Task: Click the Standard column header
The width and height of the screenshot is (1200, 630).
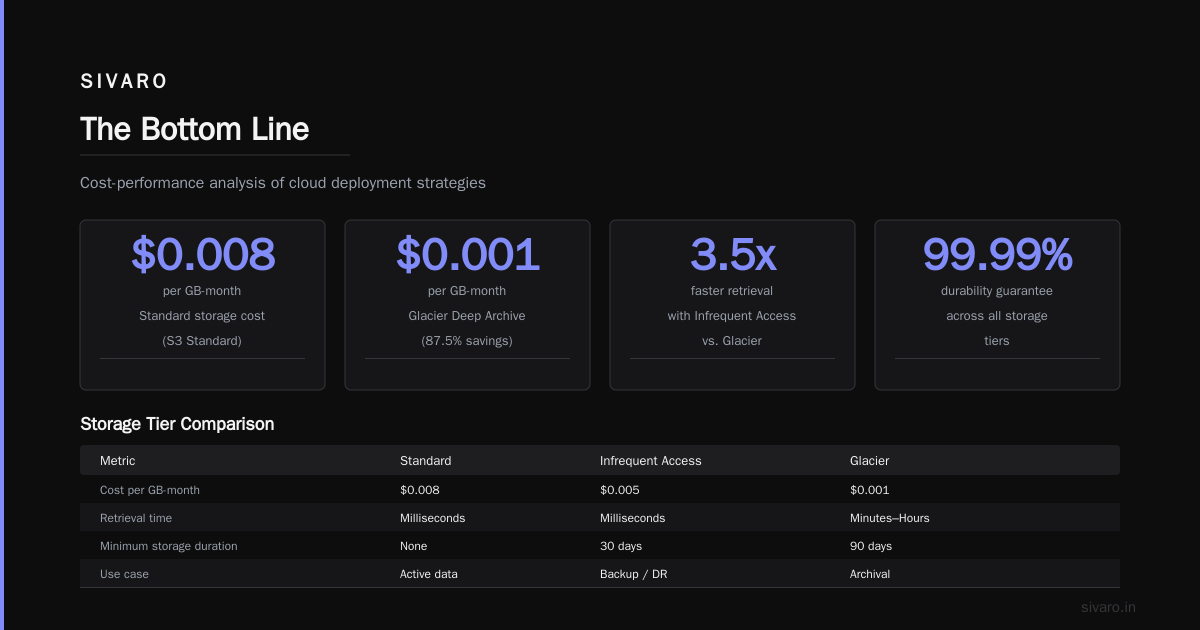Action: click(426, 461)
